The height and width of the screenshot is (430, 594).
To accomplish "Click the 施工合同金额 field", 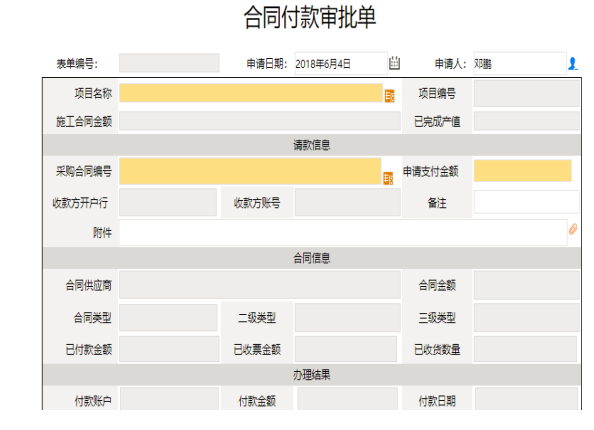I will coord(260,121).
